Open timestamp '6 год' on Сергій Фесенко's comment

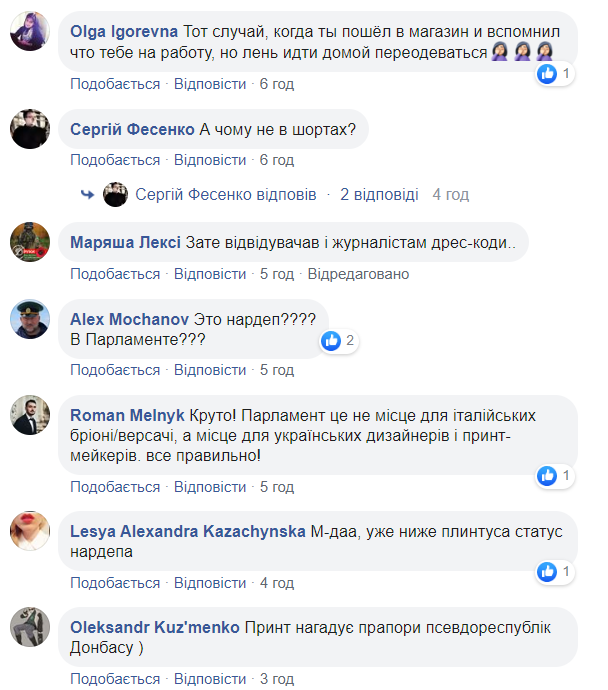(x=276, y=160)
